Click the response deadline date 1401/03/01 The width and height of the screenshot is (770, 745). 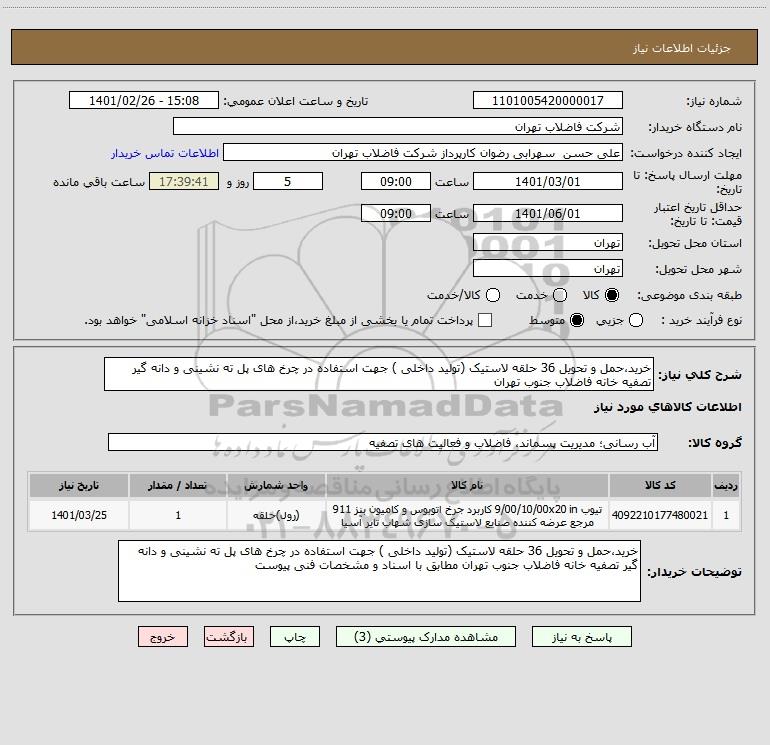coord(548,181)
